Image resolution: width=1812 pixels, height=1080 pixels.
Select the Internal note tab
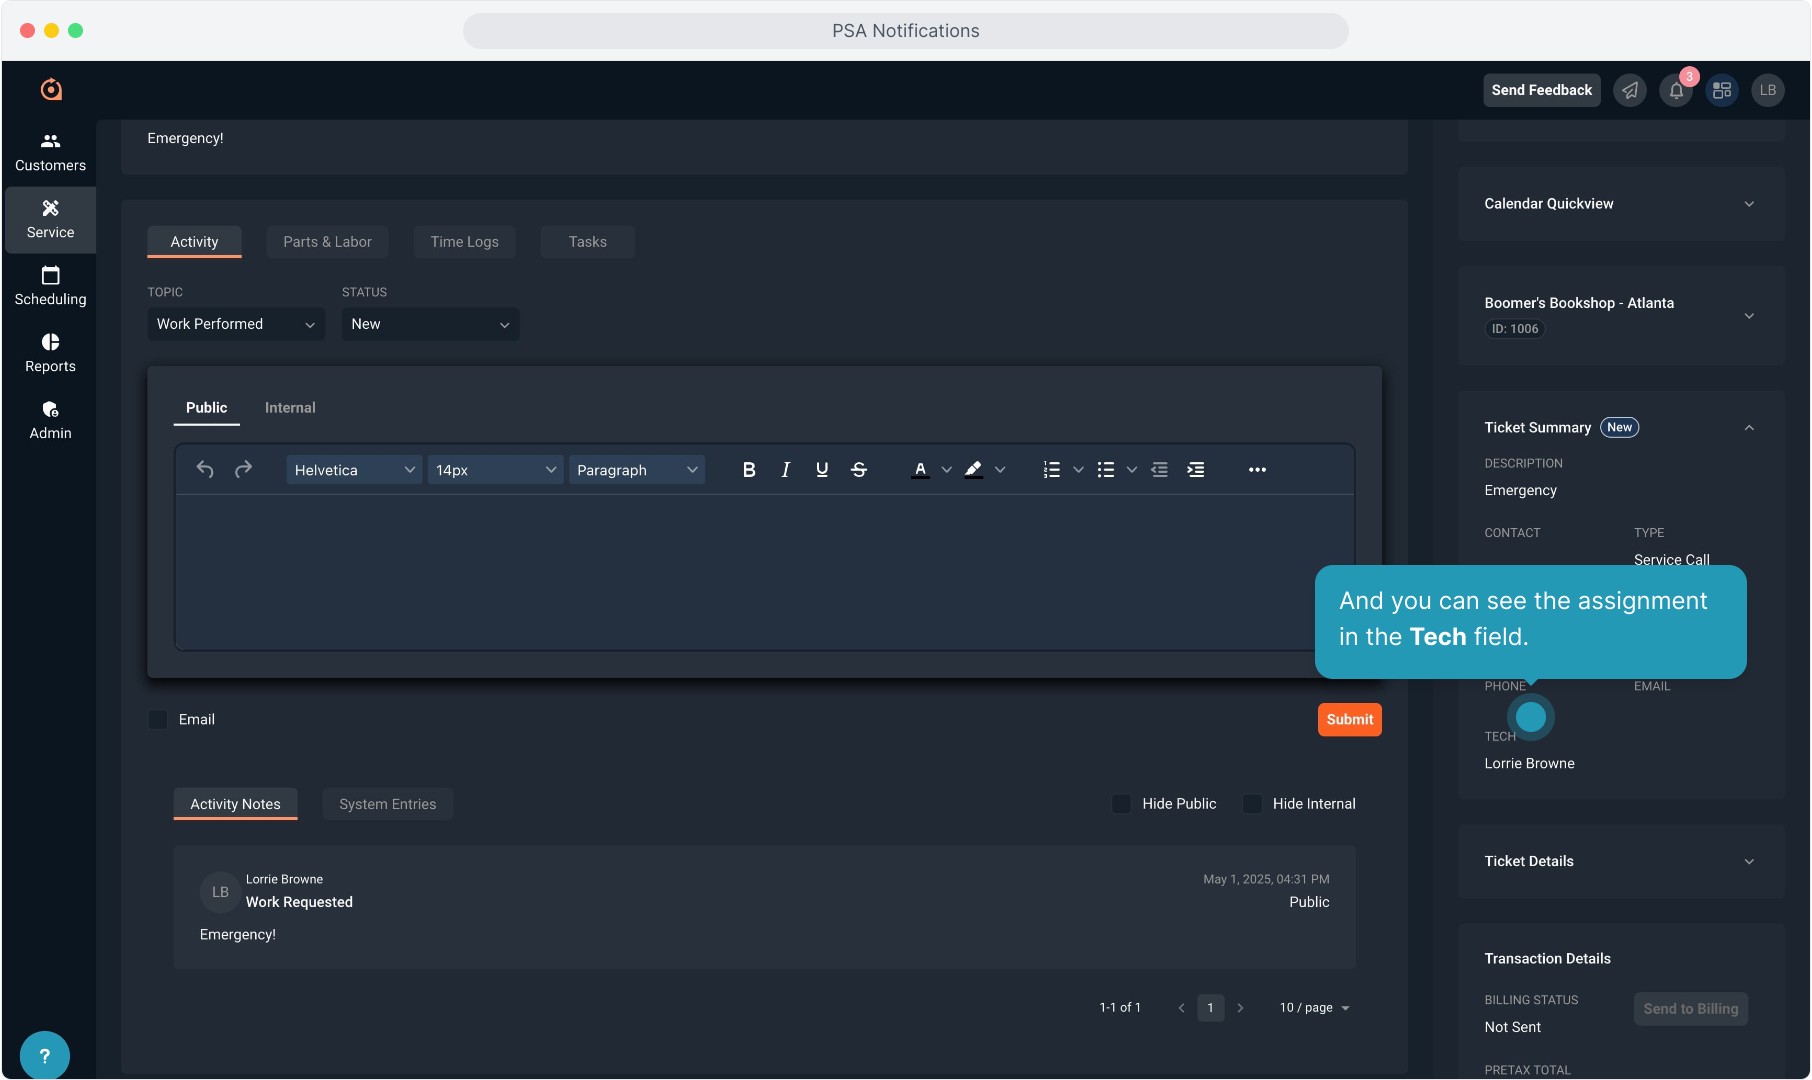coord(290,408)
